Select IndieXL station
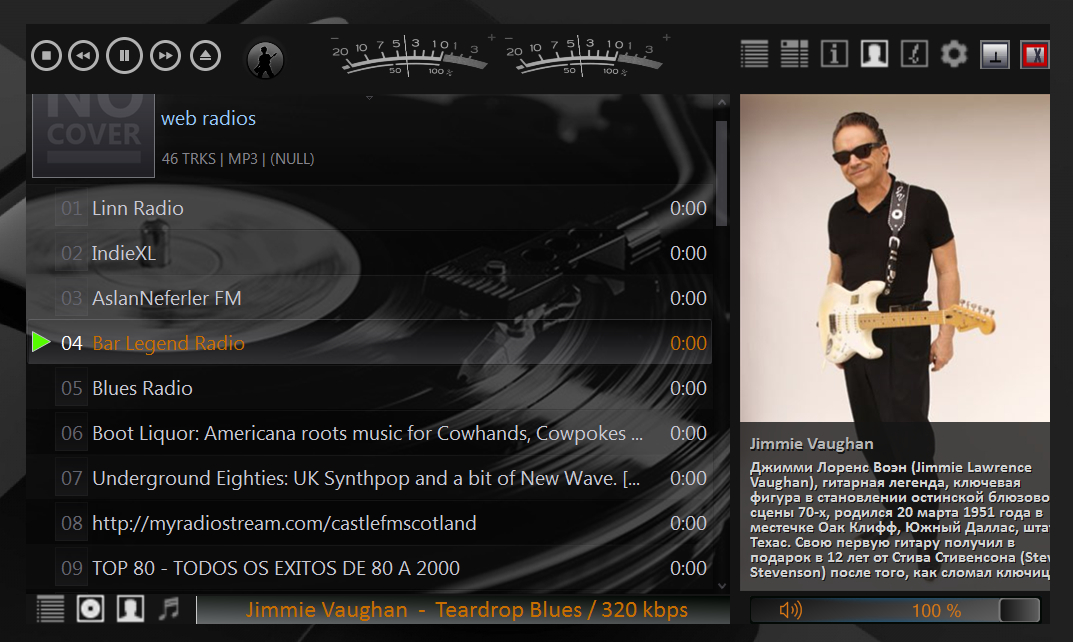The image size is (1073, 642). (370, 253)
